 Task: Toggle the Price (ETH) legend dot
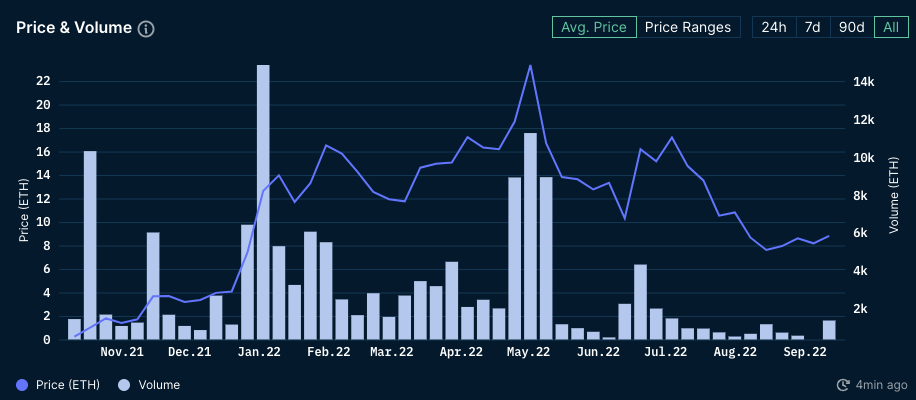click(x=23, y=385)
